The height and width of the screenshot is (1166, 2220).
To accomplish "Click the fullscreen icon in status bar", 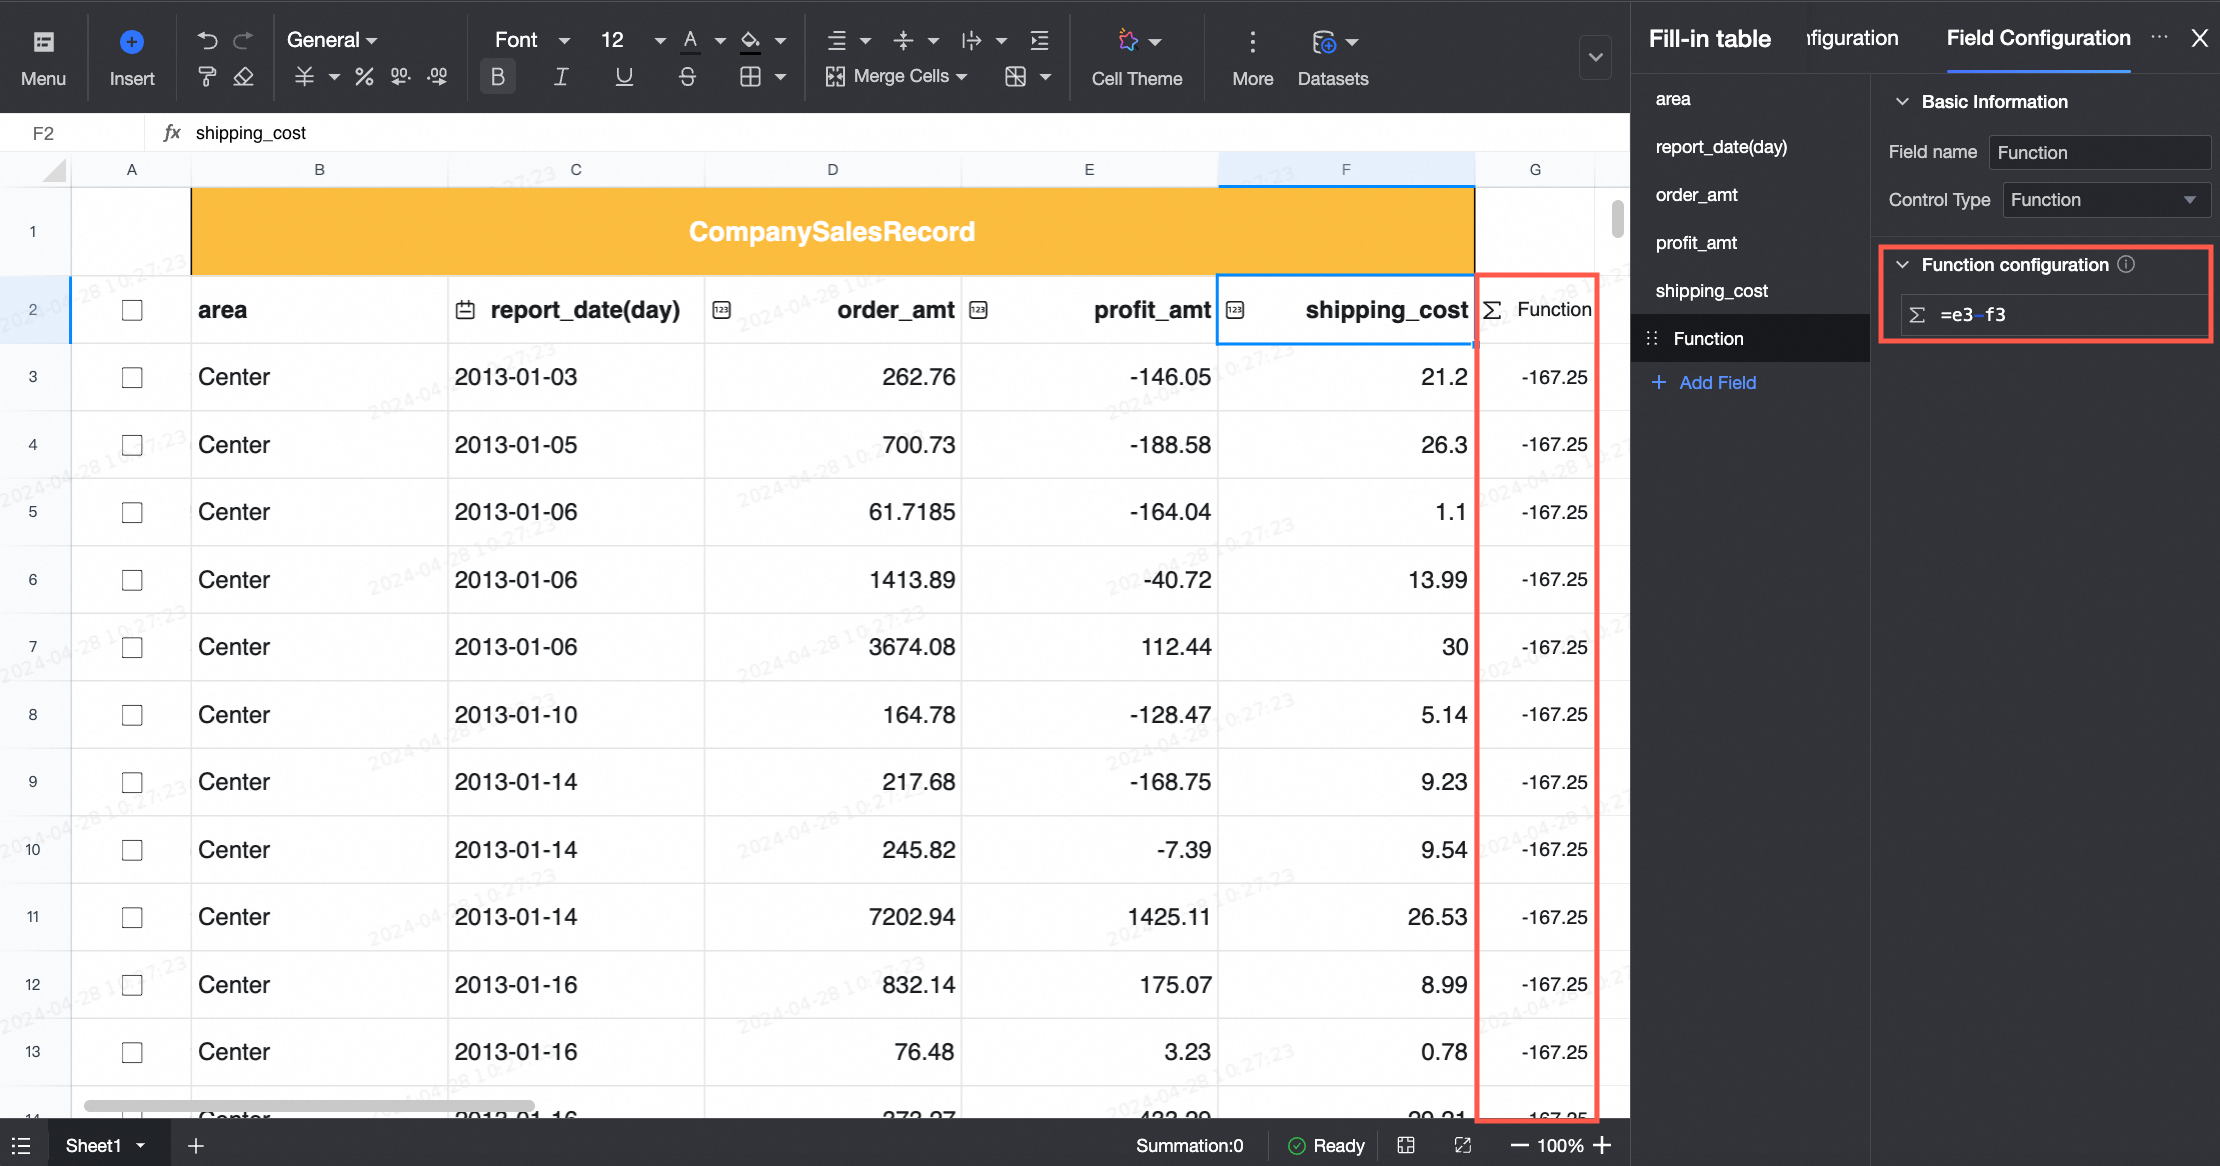I will pos(1463,1145).
